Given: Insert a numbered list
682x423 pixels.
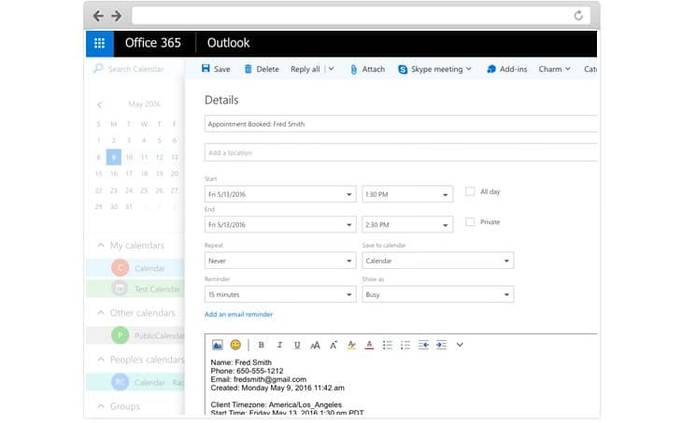Looking at the screenshot, I should [x=405, y=345].
